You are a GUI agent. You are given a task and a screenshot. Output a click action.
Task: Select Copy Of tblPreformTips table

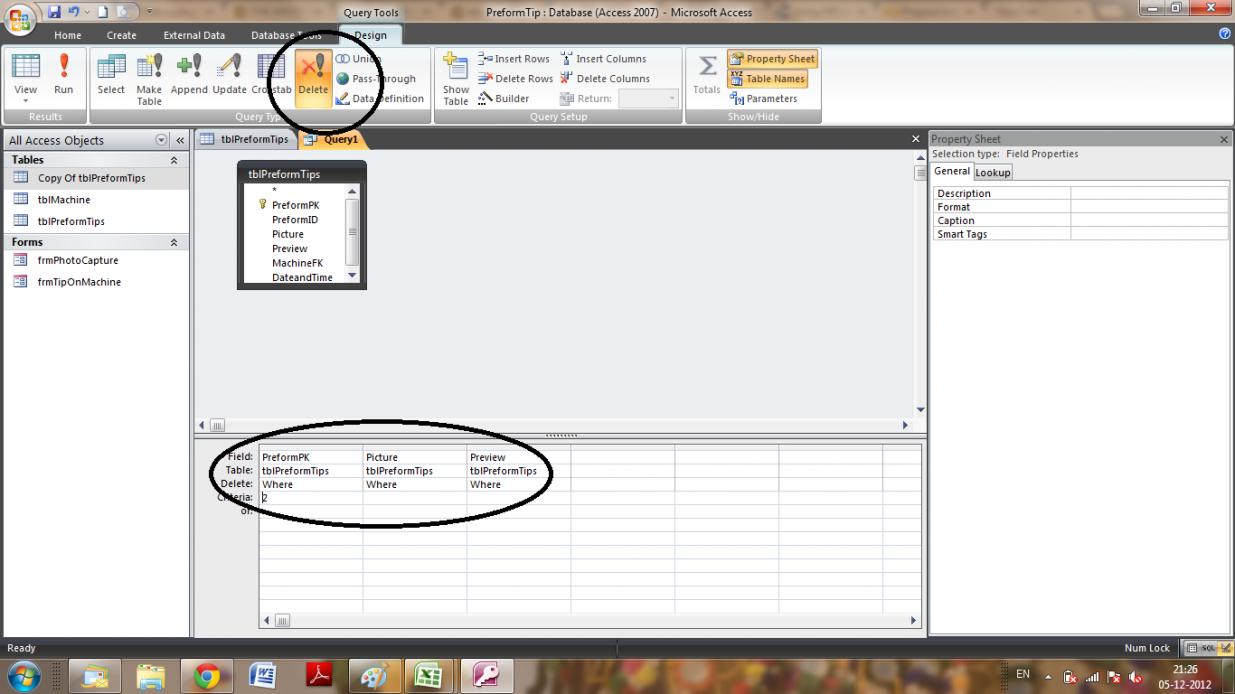coord(96,178)
